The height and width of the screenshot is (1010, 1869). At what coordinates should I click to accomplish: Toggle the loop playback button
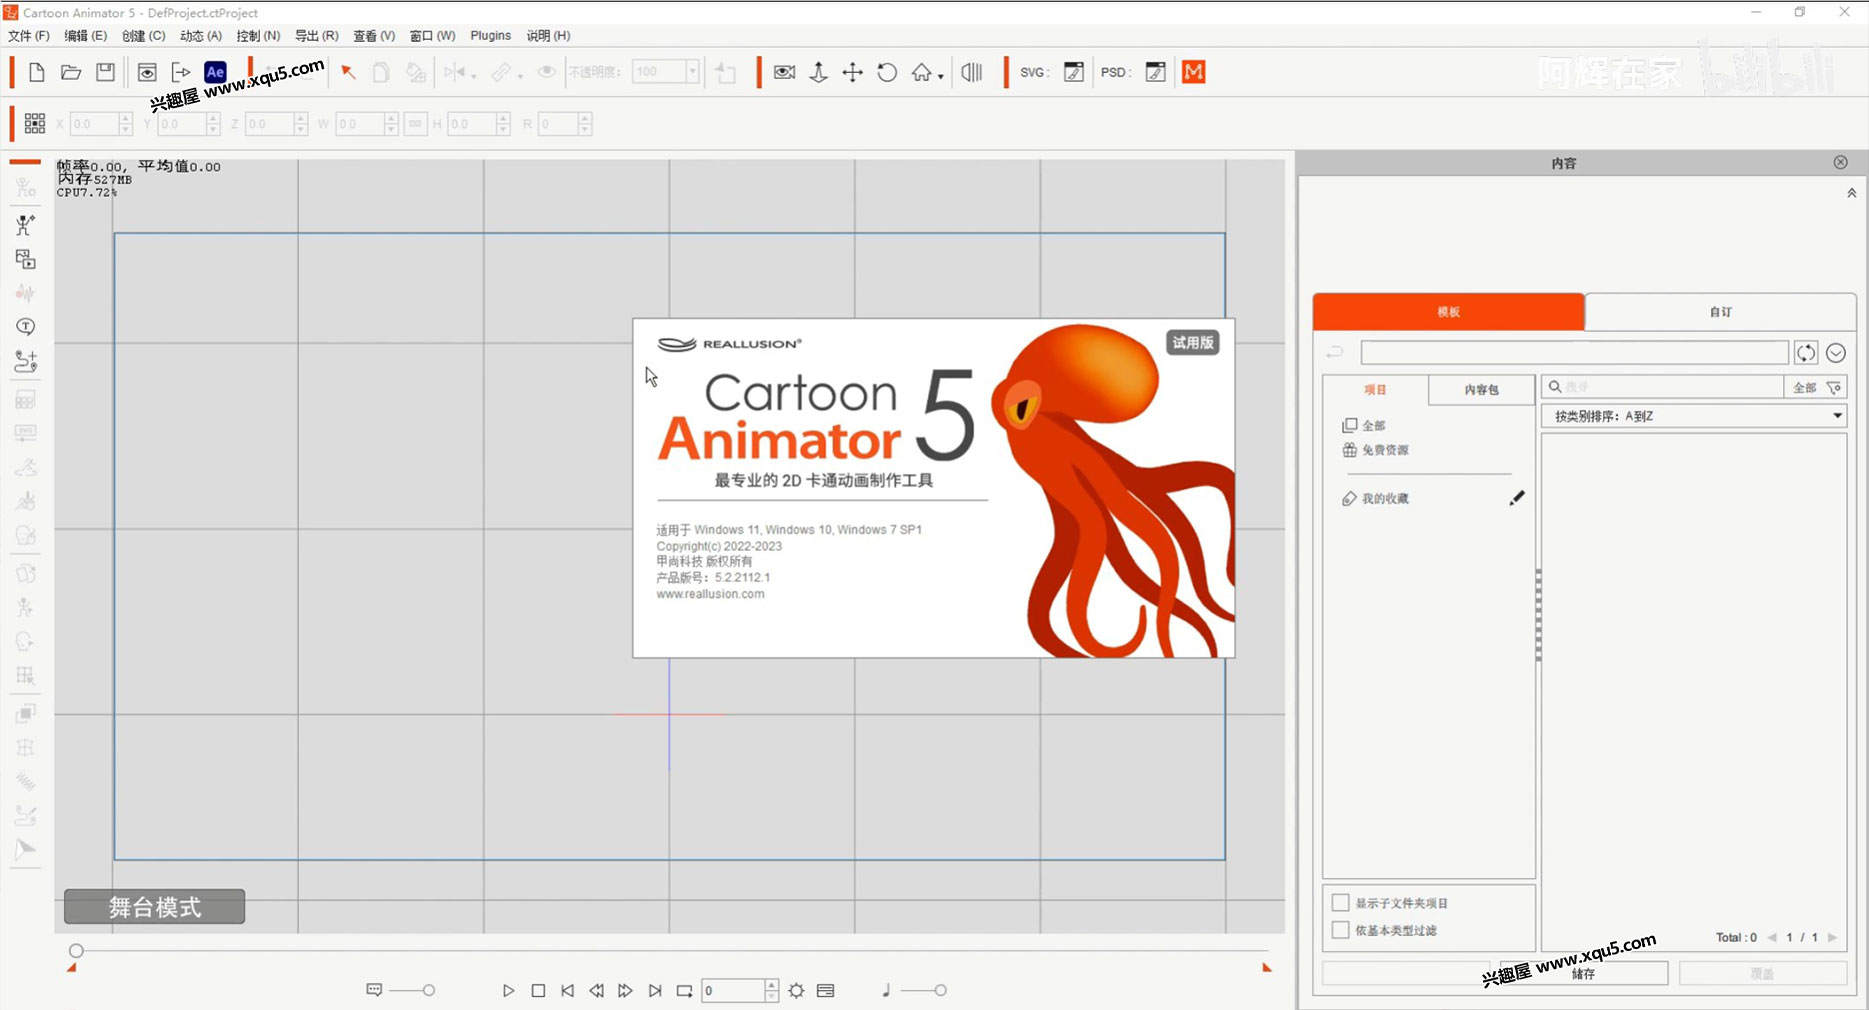click(x=685, y=991)
